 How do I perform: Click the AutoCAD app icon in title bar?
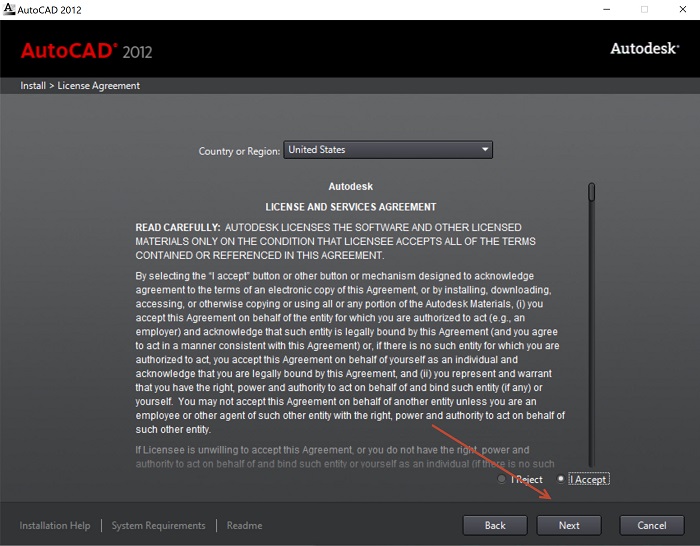tap(9, 10)
